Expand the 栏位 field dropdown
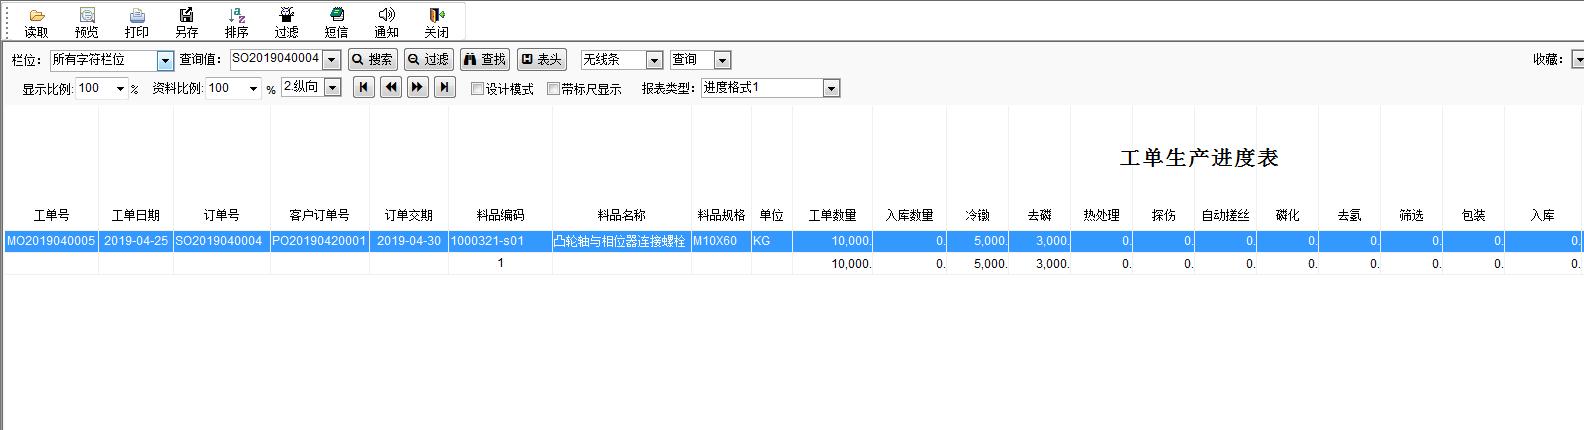Screen dimensions: 1584x430 coord(165,61)
